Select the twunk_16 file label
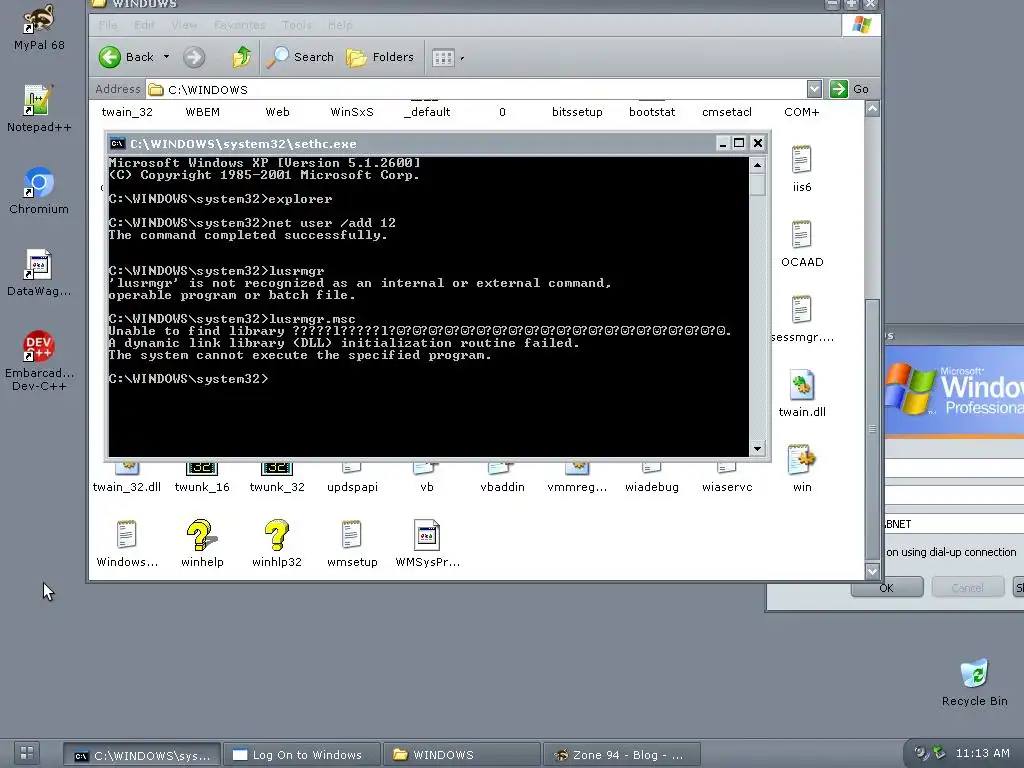 point(202,487)
